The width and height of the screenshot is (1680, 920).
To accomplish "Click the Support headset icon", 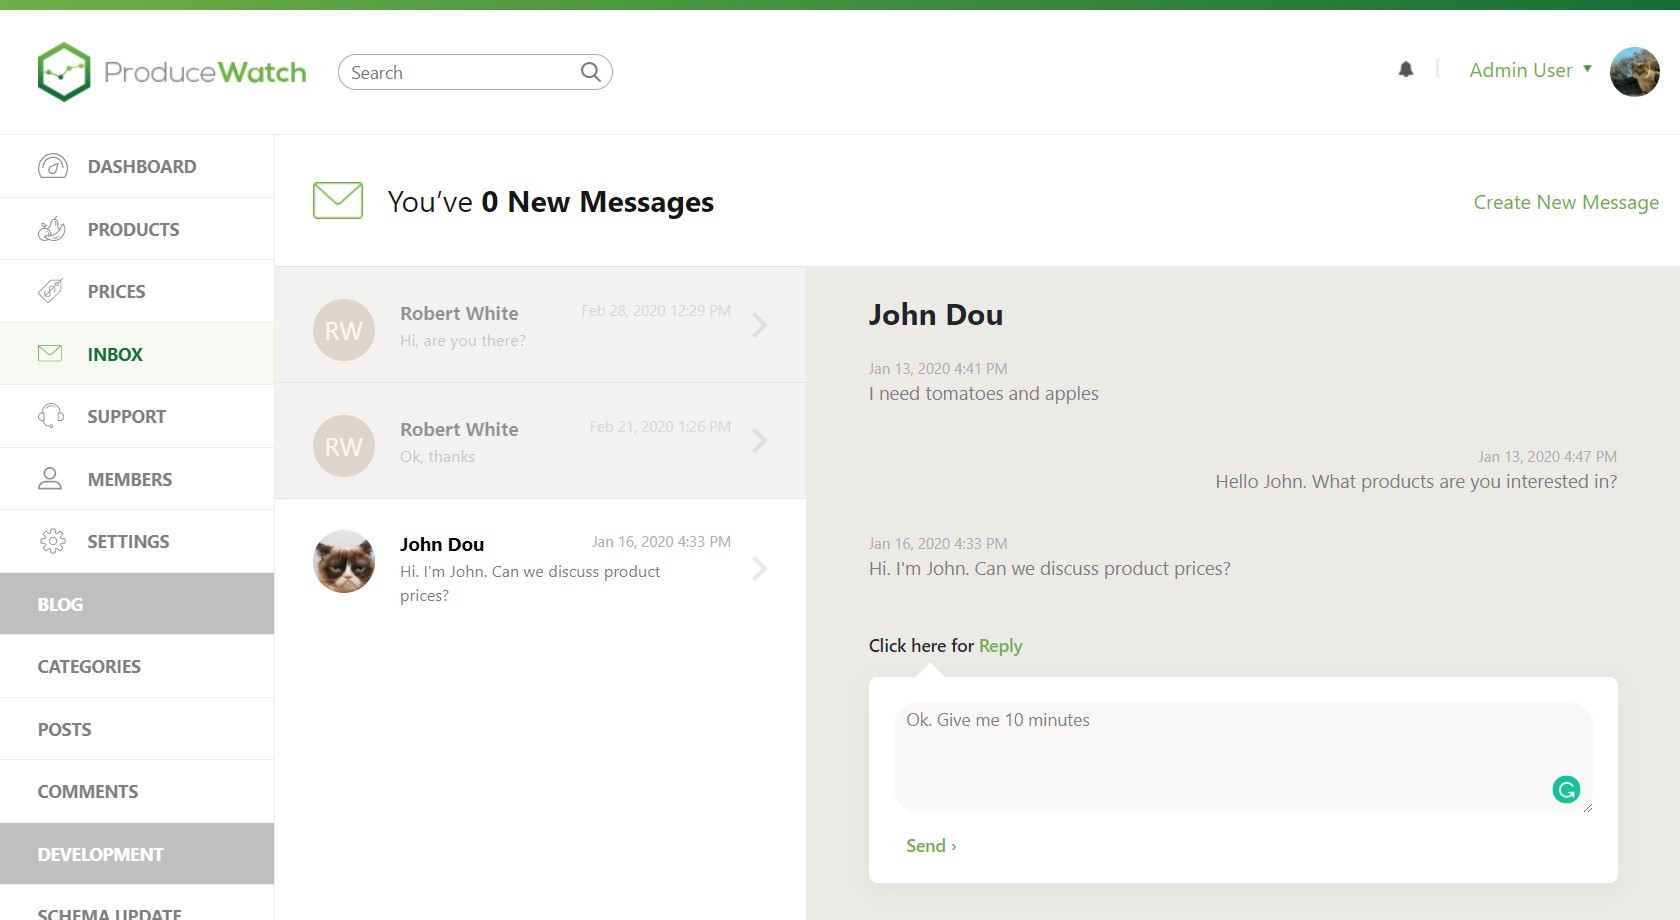I will [51, 416].
